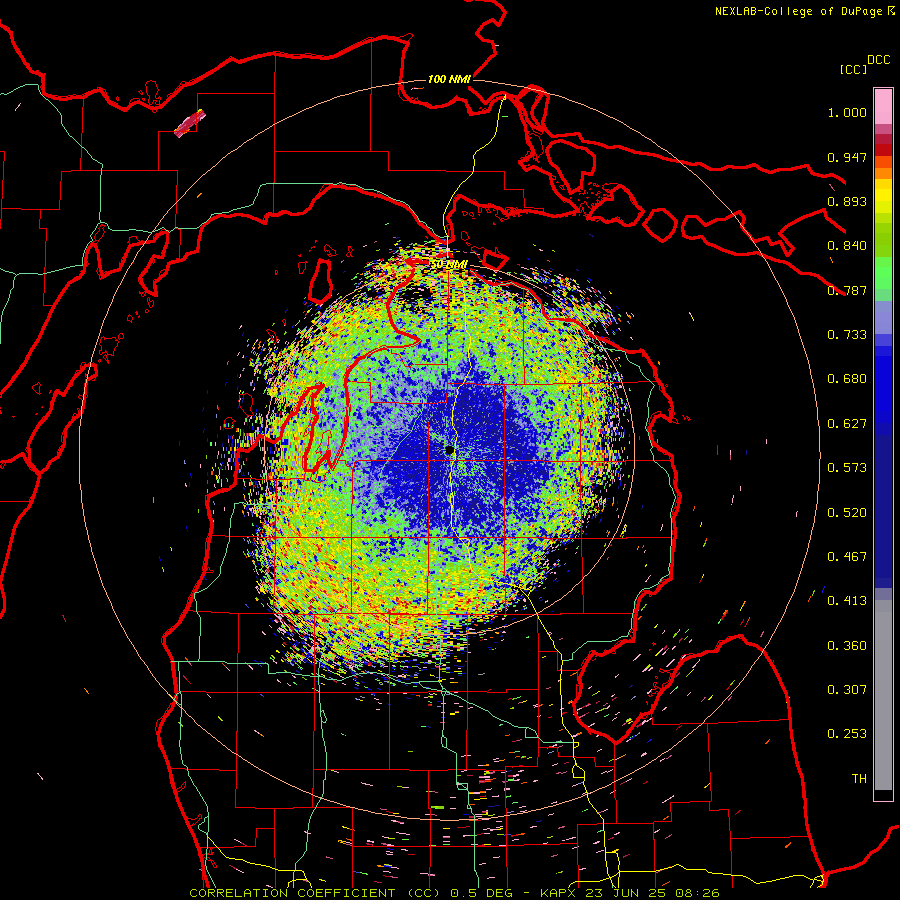900x900 pixels.
Task: Click the 0.360 scale value
Action: (x=847, y=646)
